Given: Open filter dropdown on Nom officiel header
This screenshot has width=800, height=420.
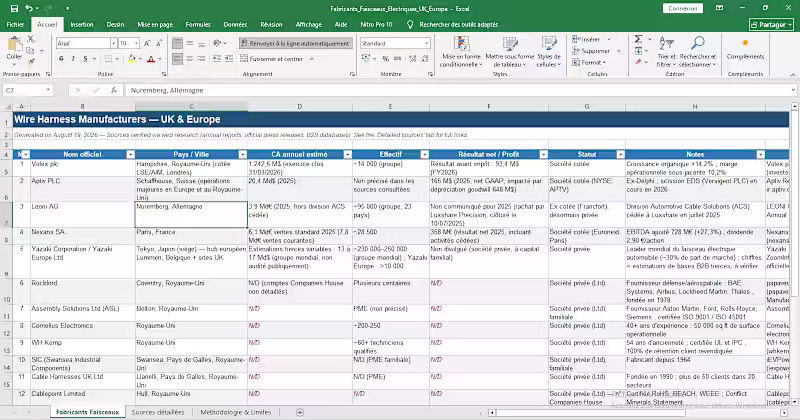Looking at the screenshot, I should pos(130,155).
